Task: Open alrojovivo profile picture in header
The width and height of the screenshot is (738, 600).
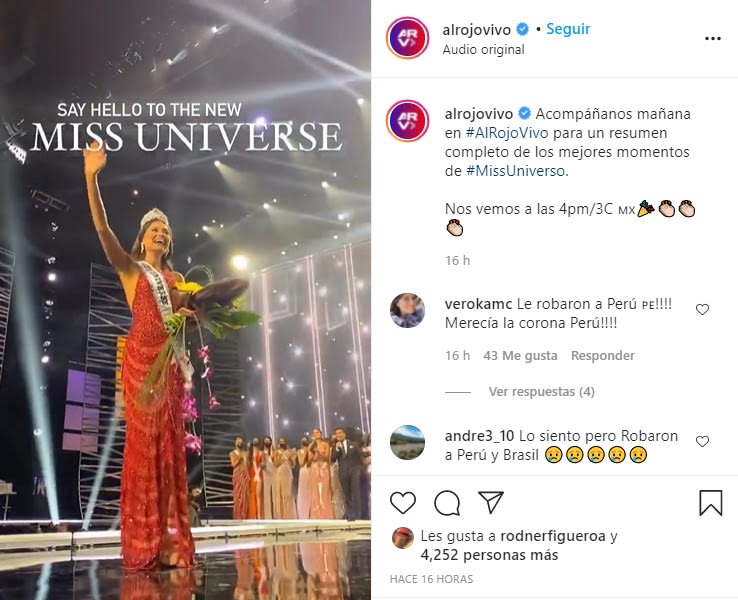Action: tap(407, 38)
